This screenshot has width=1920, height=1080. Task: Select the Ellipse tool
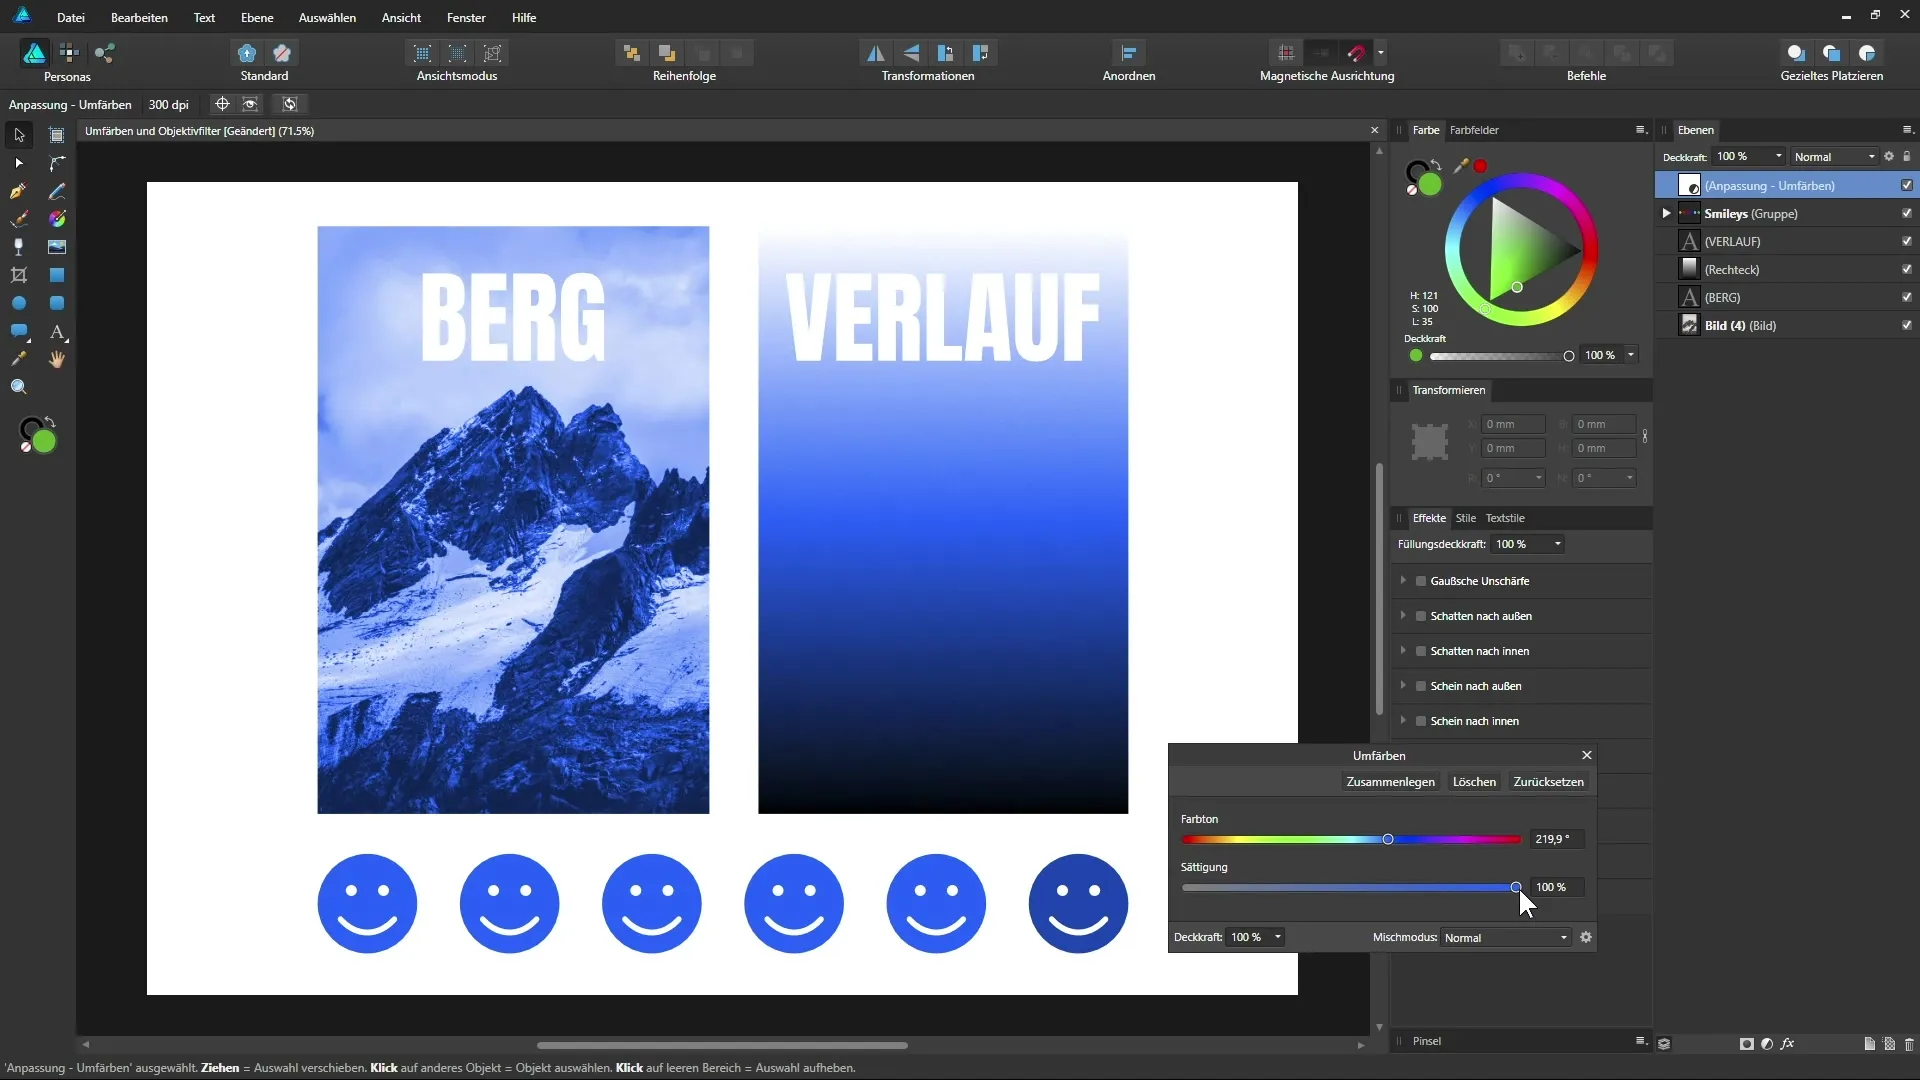(19, 303)
